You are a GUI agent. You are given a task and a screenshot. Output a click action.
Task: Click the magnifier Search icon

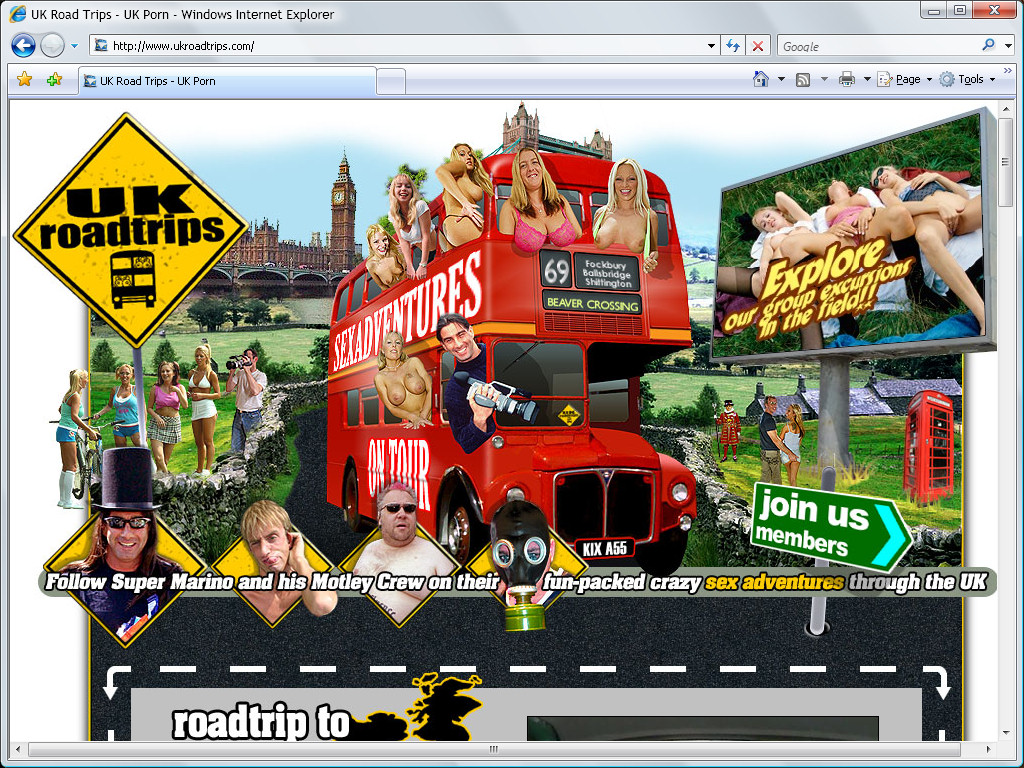(988, 44)
